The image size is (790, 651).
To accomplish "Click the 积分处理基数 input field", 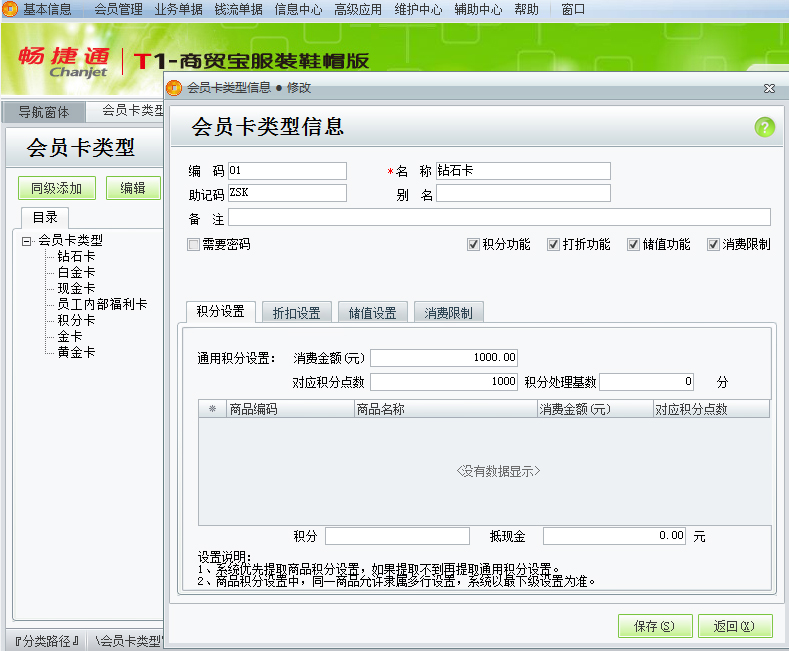I will (646, 381).
